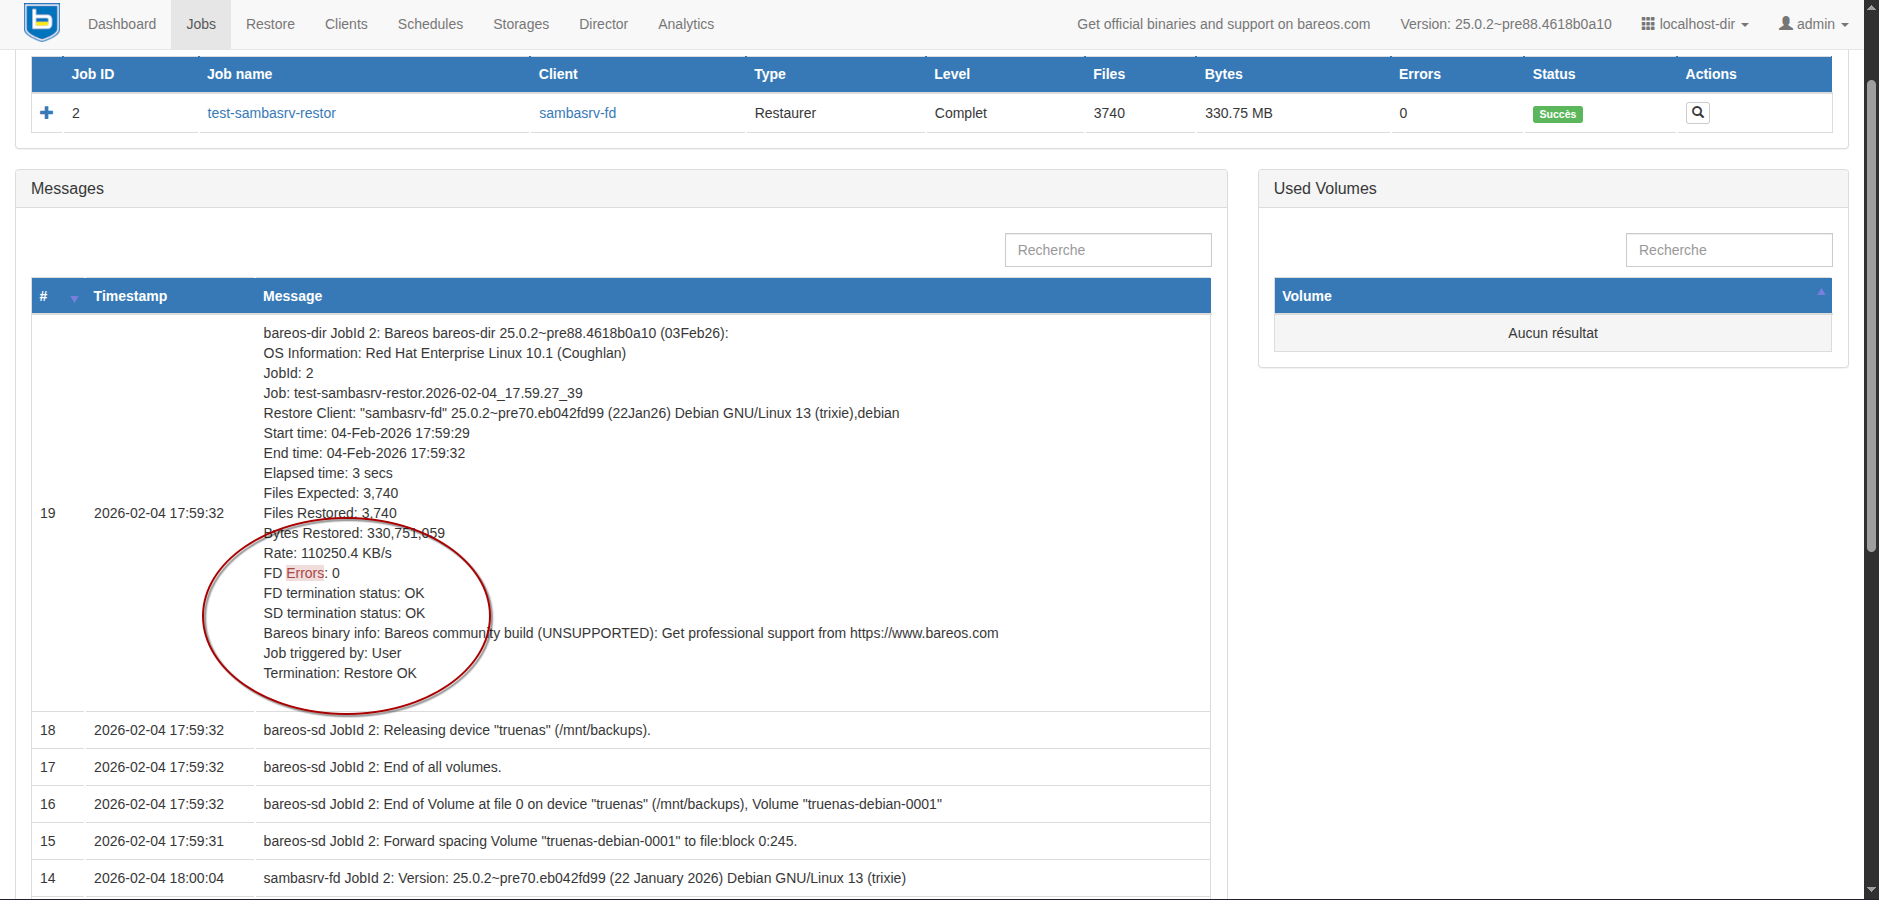Click the page vertical scrollbar thumb
The image size is (1879, 900).
[x=1871, y=315]
